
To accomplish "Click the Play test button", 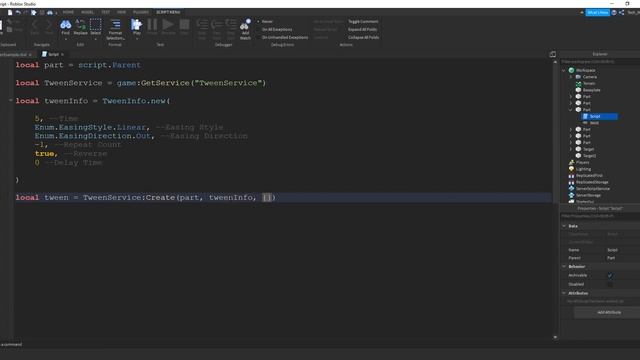I will point(136,24).
